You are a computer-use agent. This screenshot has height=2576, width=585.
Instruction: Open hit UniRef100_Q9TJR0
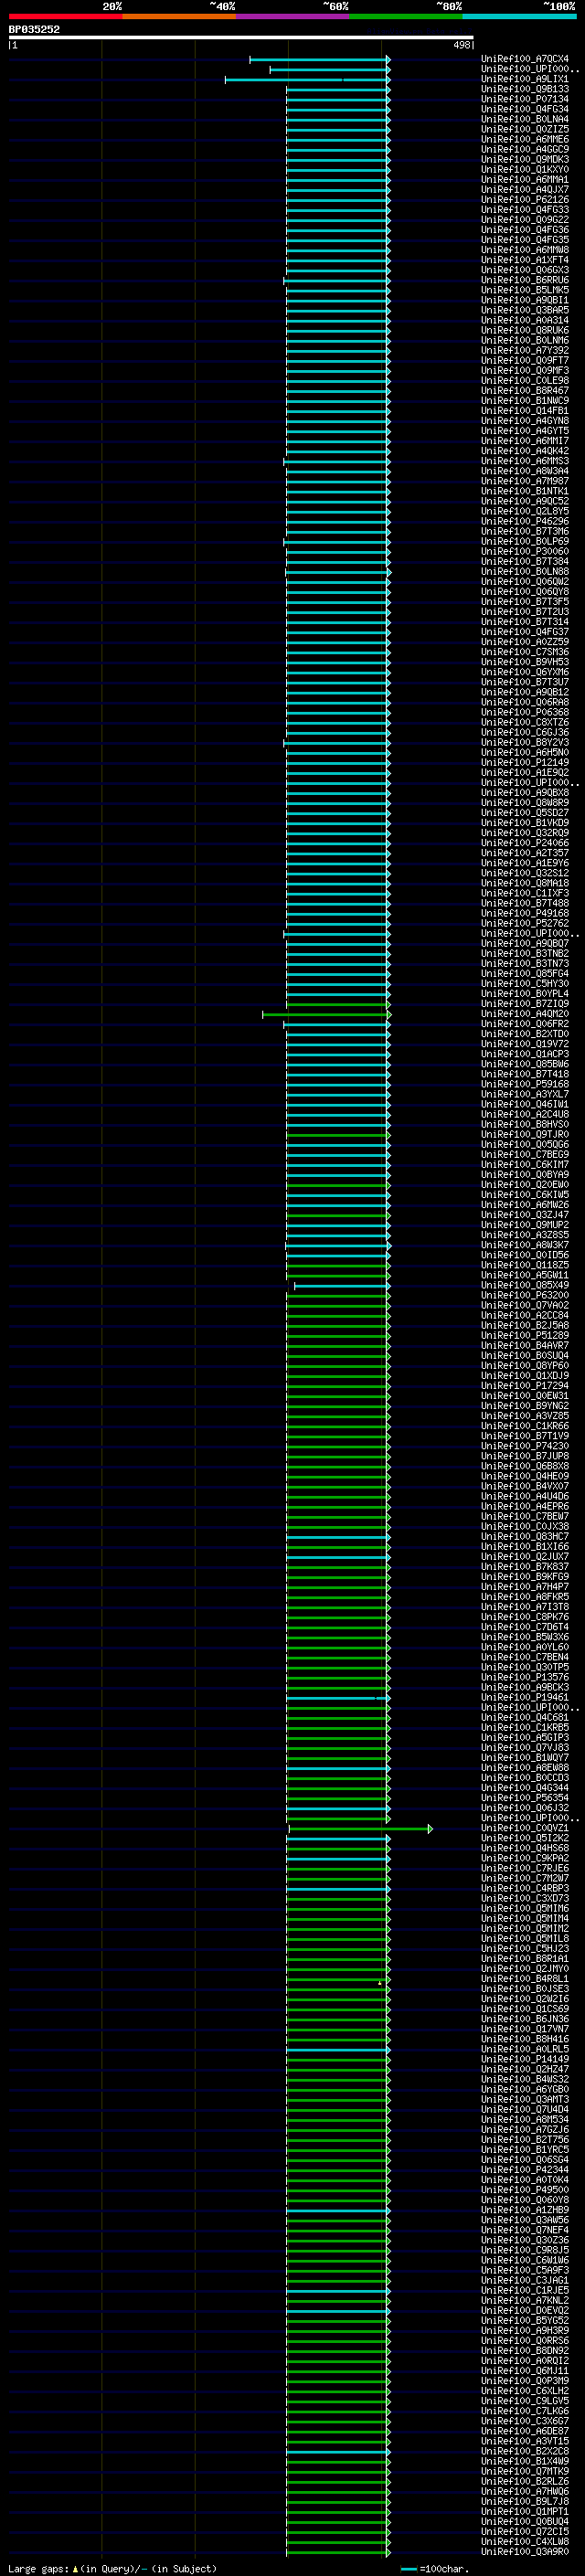525,1134
